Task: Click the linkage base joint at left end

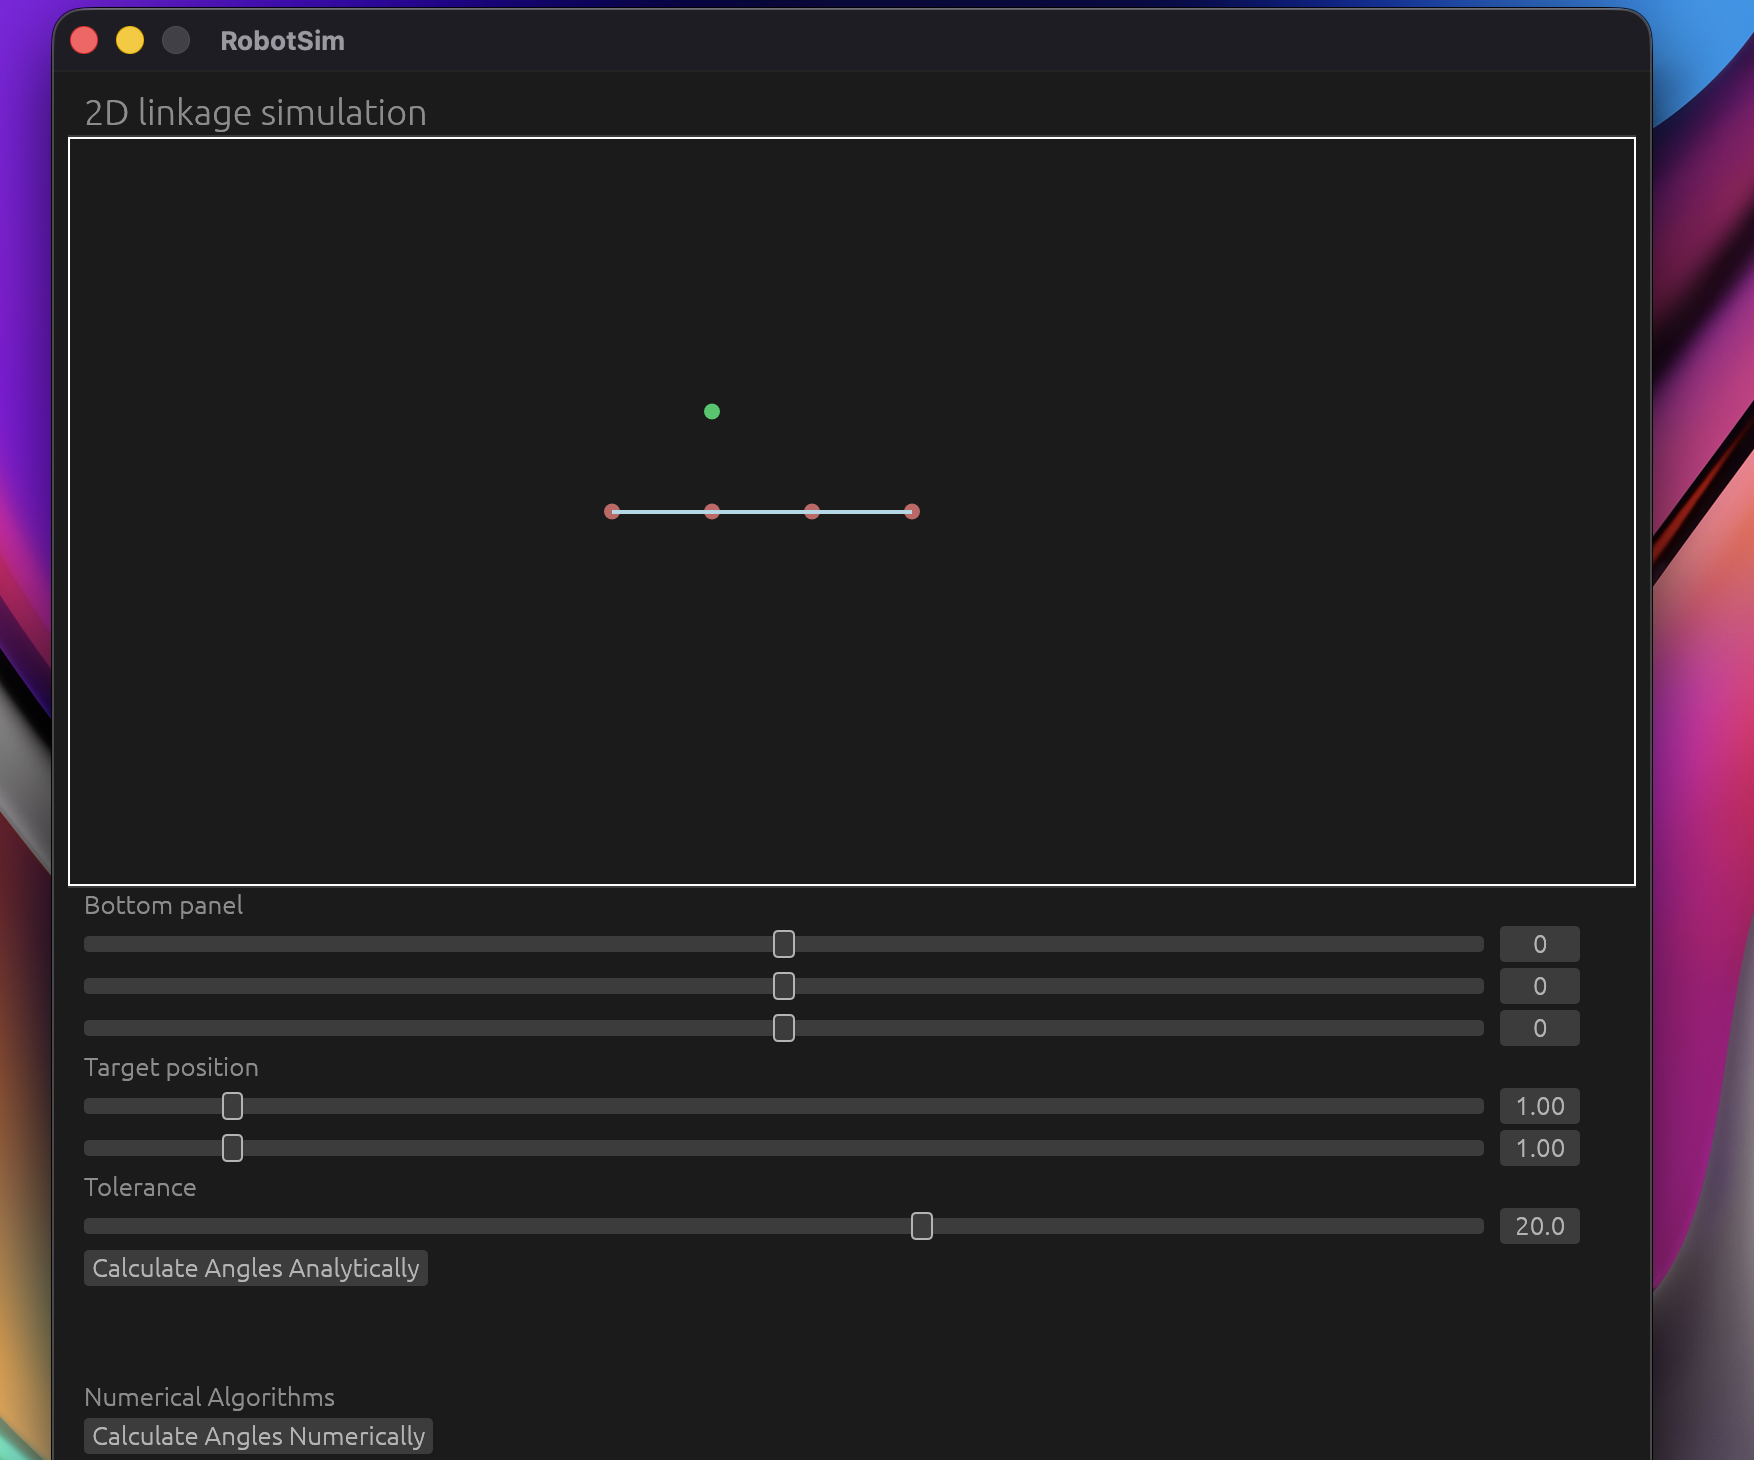Action: (x=612, y=512)
